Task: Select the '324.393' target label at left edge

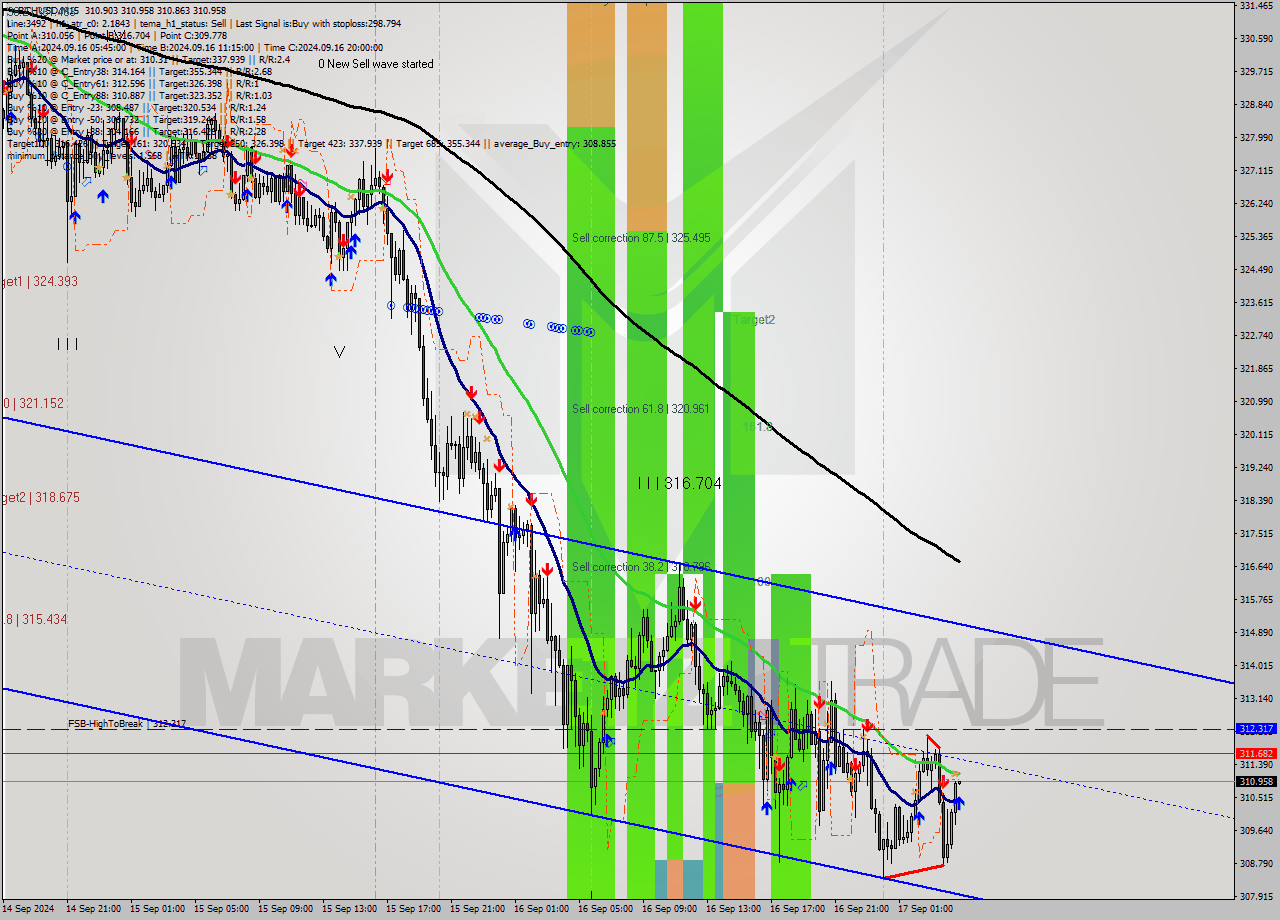Action: pos(39,282)
